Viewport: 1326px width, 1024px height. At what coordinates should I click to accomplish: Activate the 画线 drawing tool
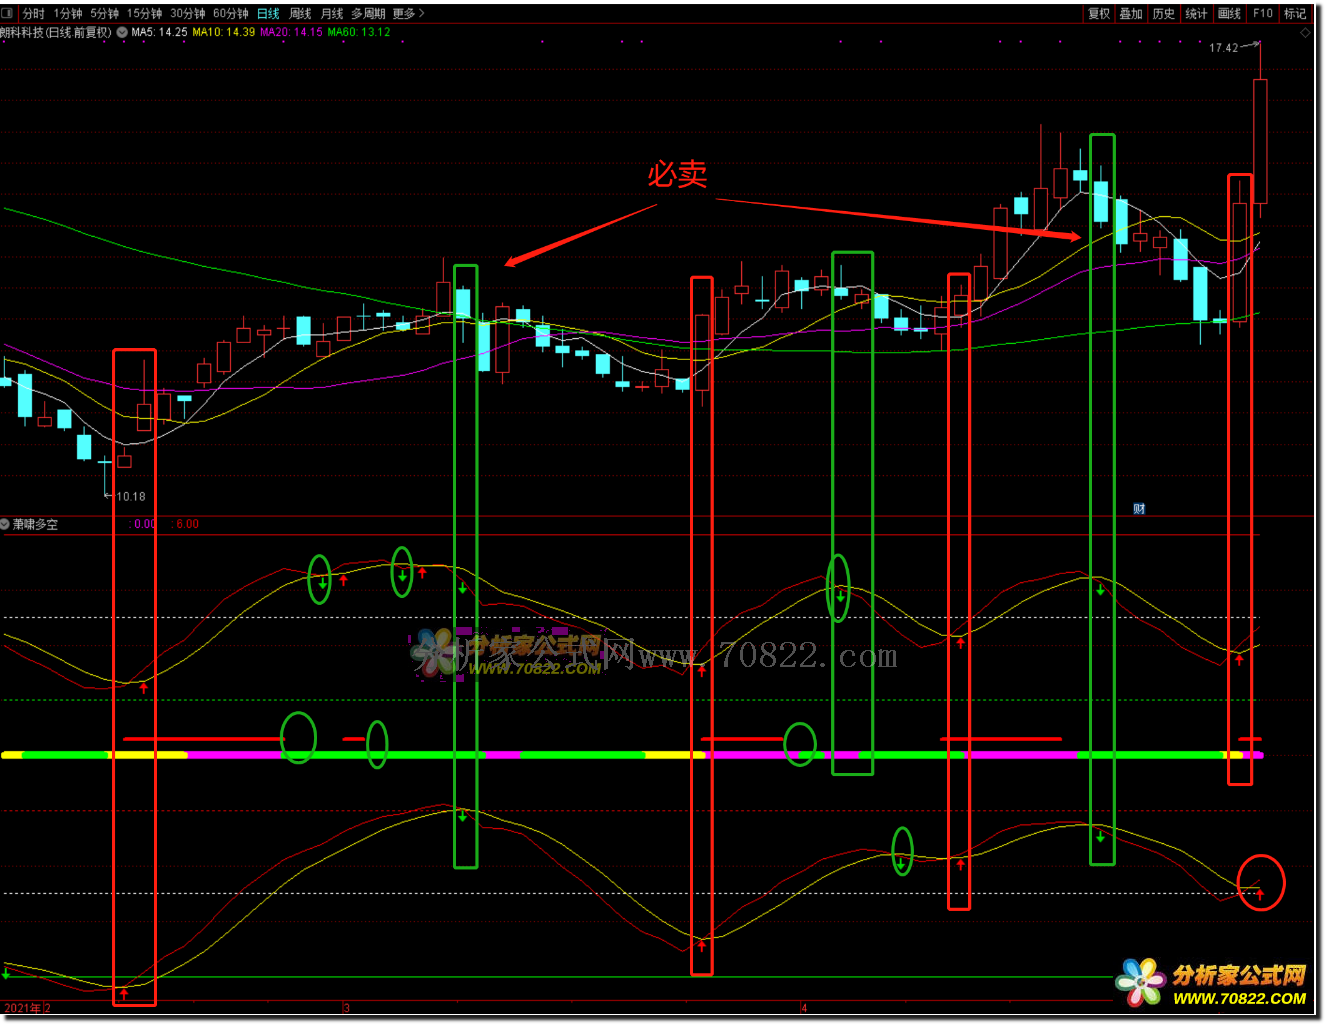[1229, 14]
